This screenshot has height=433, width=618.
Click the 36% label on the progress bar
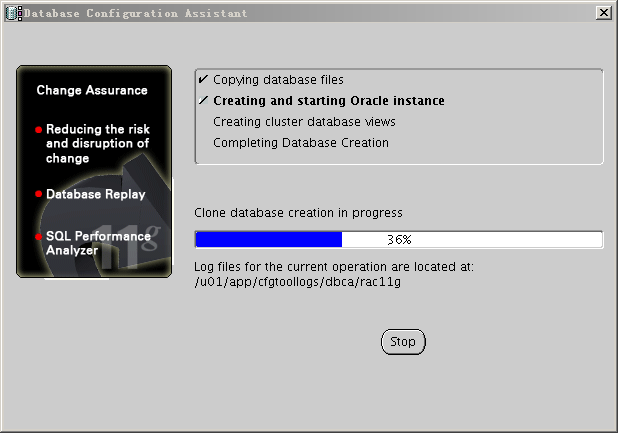399,240
